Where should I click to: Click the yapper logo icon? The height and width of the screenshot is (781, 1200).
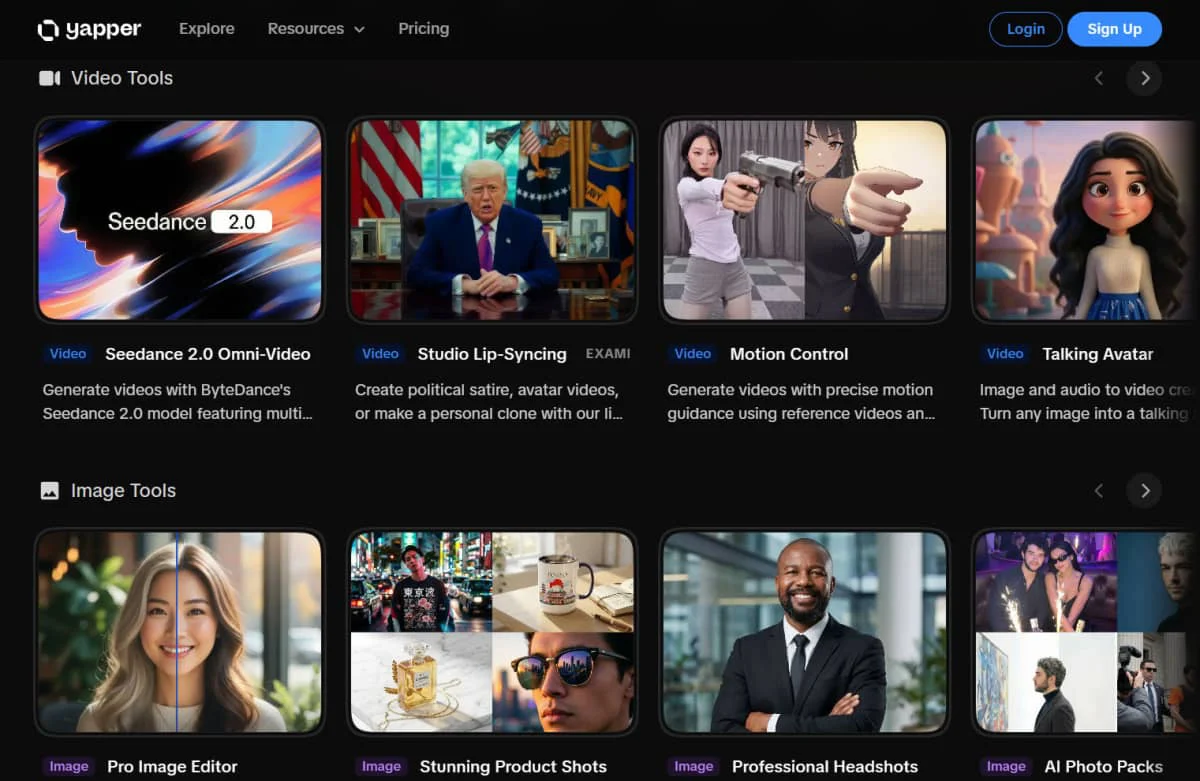click(48, 30)
